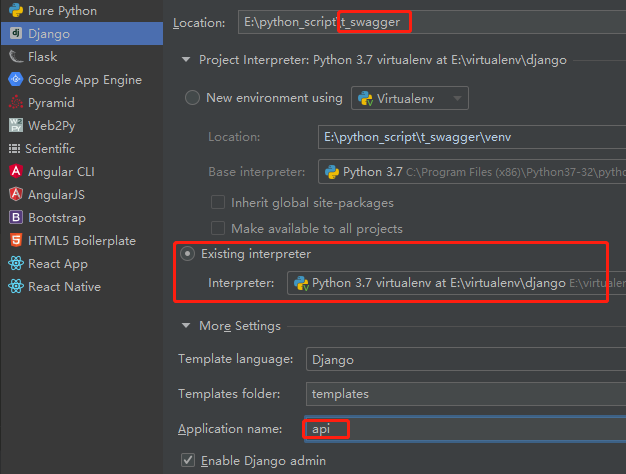
Task: Open Base interpreter Python 3.7 dropdown
Action: [472, 172]
